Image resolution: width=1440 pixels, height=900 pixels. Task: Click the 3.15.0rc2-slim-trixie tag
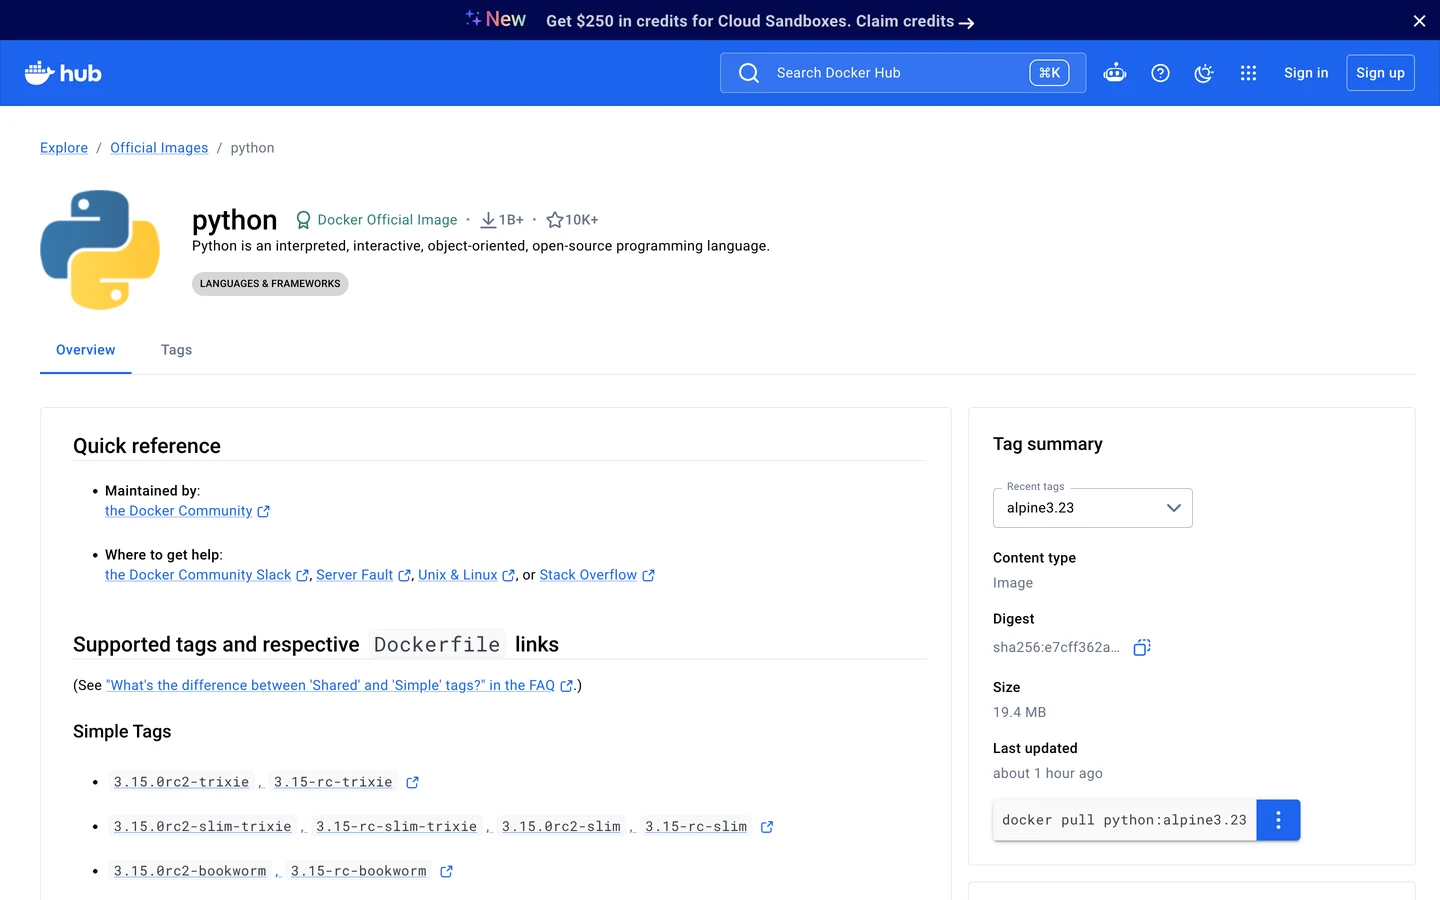pos(202,827)
